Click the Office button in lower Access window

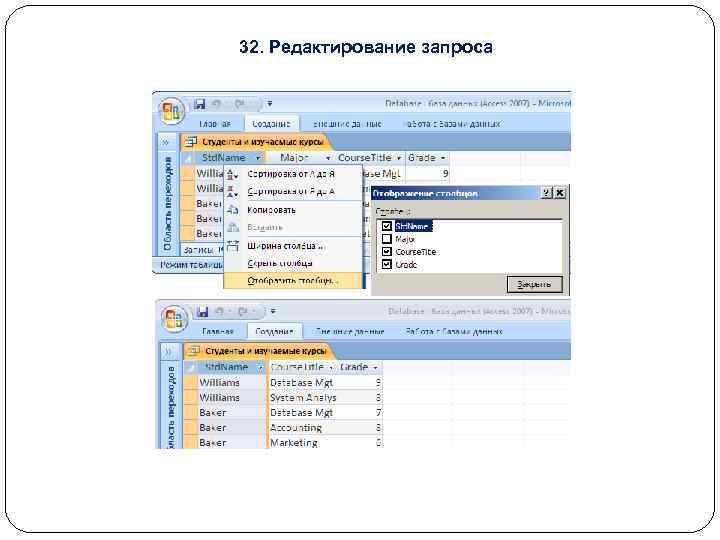(174, 319)
